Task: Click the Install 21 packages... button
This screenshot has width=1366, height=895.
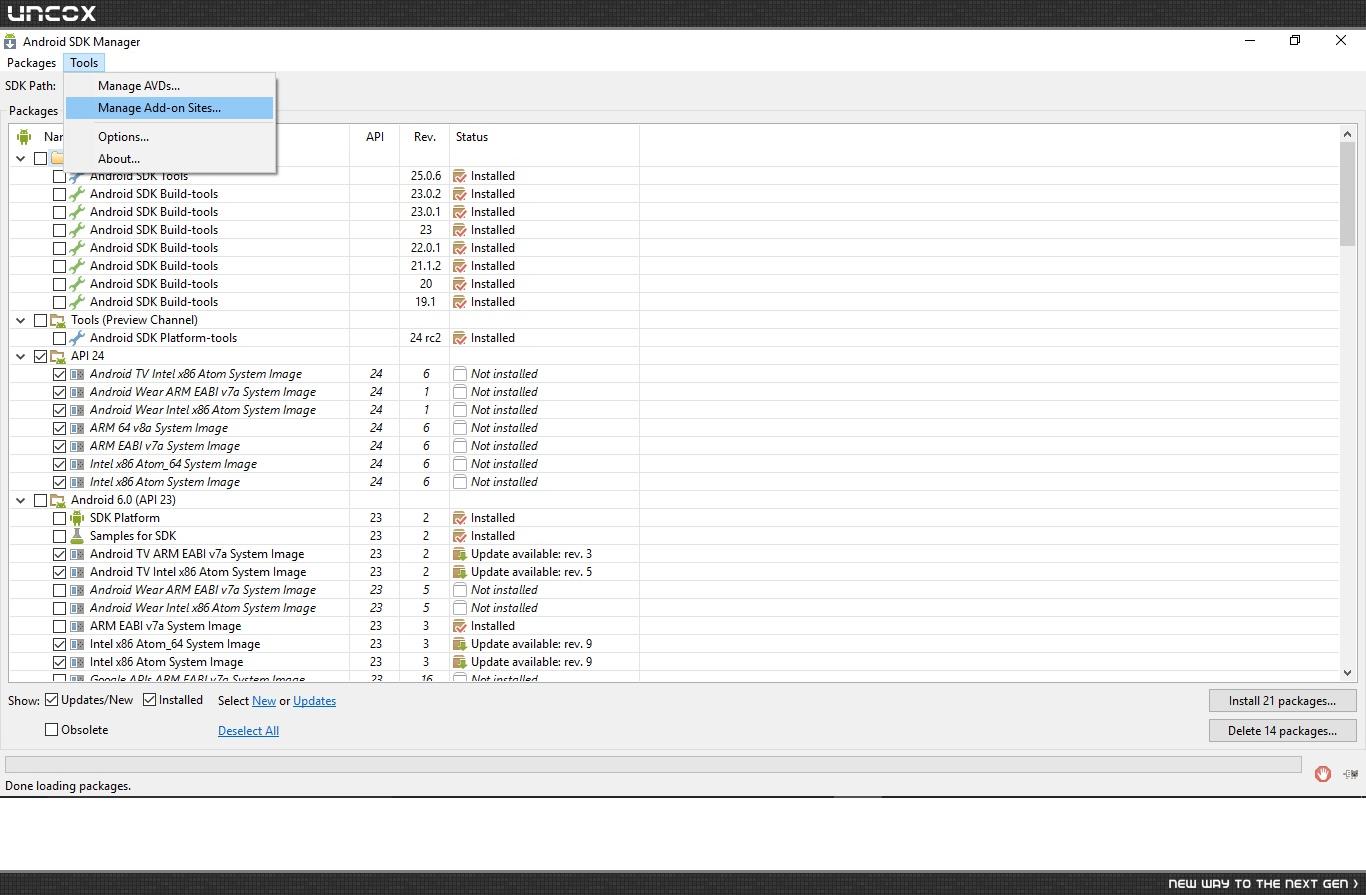Action: coord(1282,701)
